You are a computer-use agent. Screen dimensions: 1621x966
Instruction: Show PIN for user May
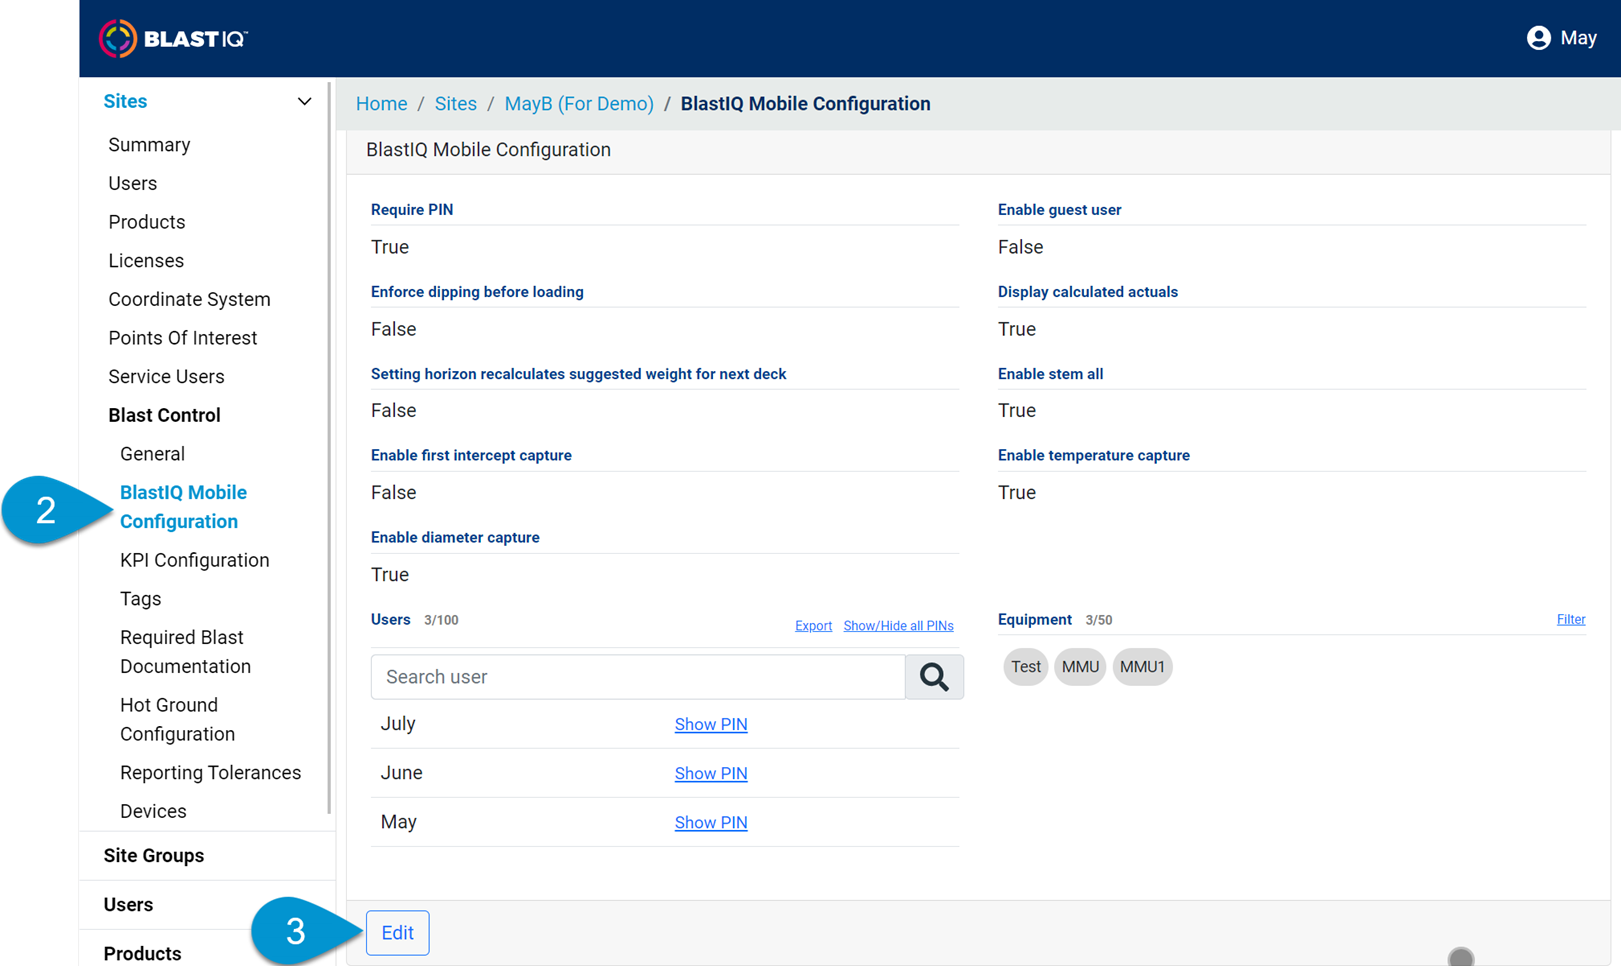pos(711,823)
